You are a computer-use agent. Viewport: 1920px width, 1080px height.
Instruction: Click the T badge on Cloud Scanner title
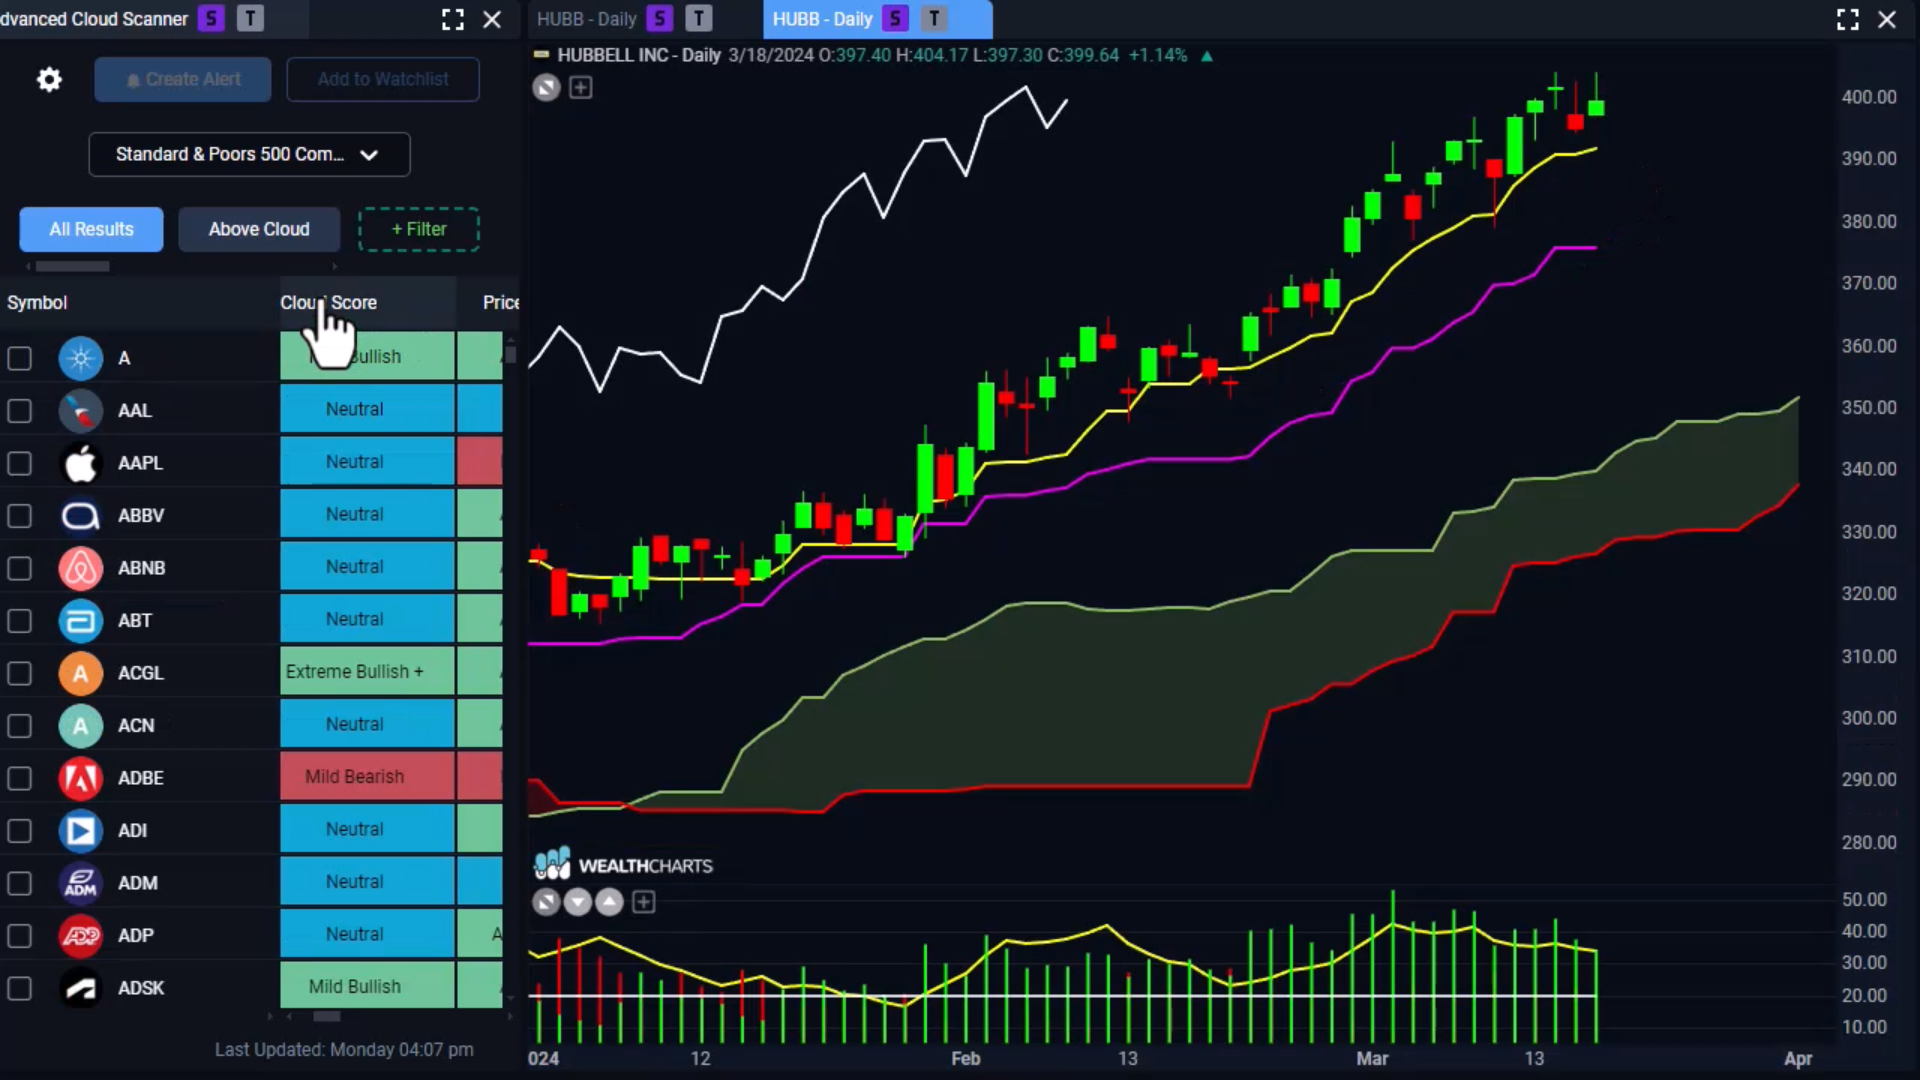pos(251,19)
